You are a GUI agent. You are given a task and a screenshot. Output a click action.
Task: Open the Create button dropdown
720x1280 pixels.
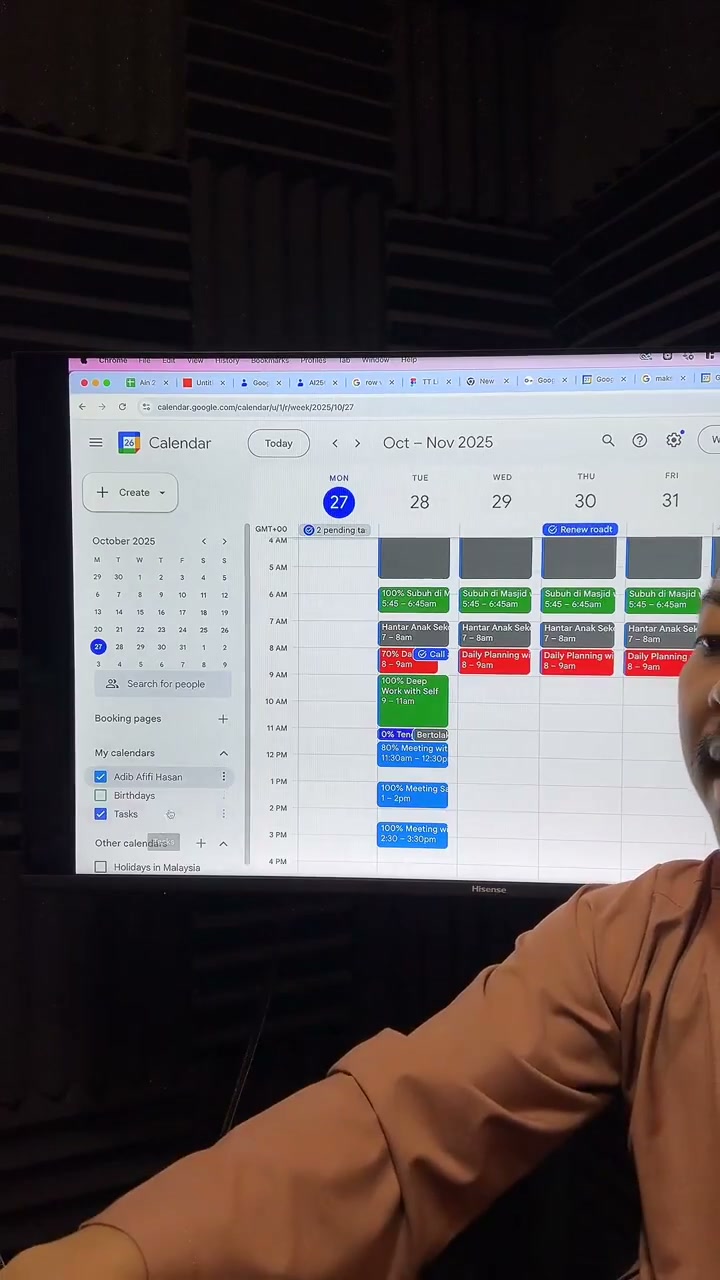click(162, 493)
